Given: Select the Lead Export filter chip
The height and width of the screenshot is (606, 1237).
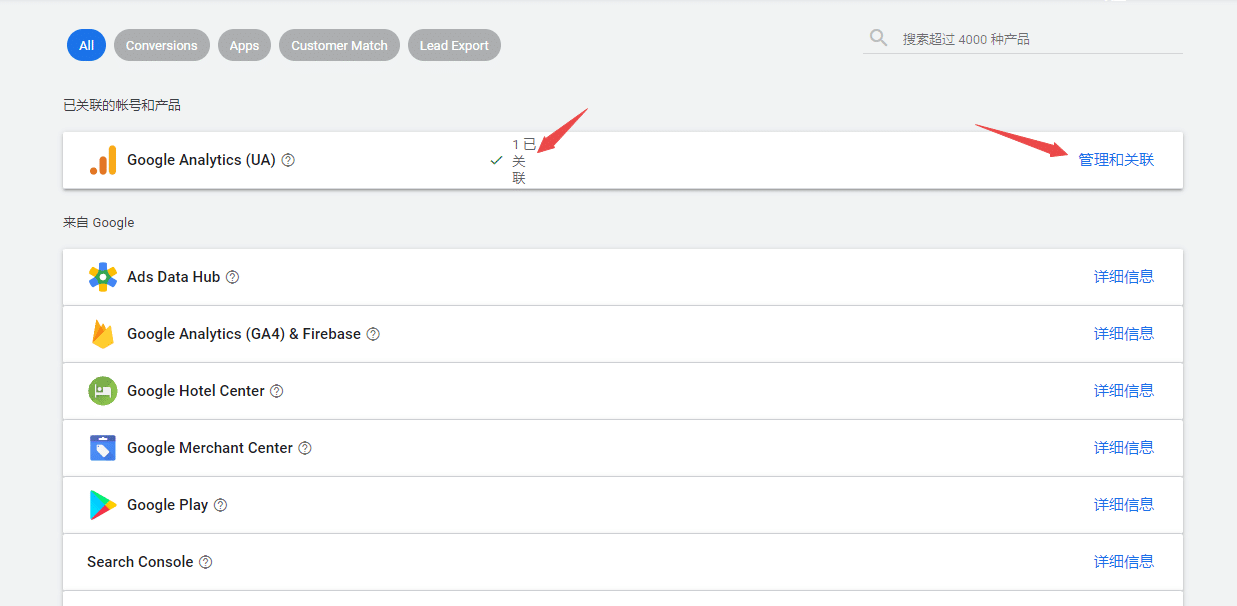Looking at the screenshot, I should pos(454,45).
